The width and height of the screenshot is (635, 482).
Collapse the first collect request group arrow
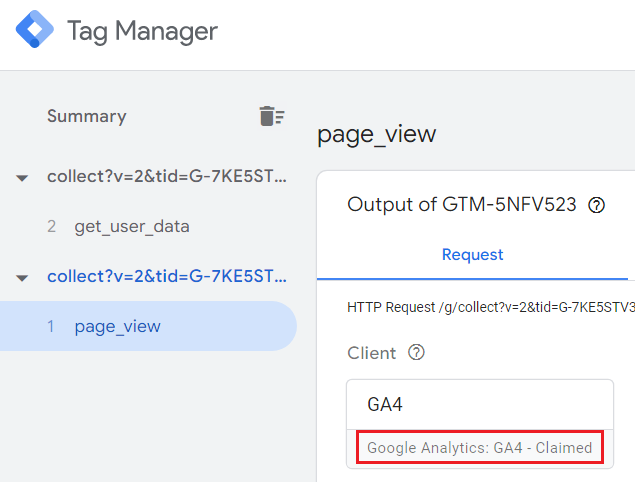[22, 178]
